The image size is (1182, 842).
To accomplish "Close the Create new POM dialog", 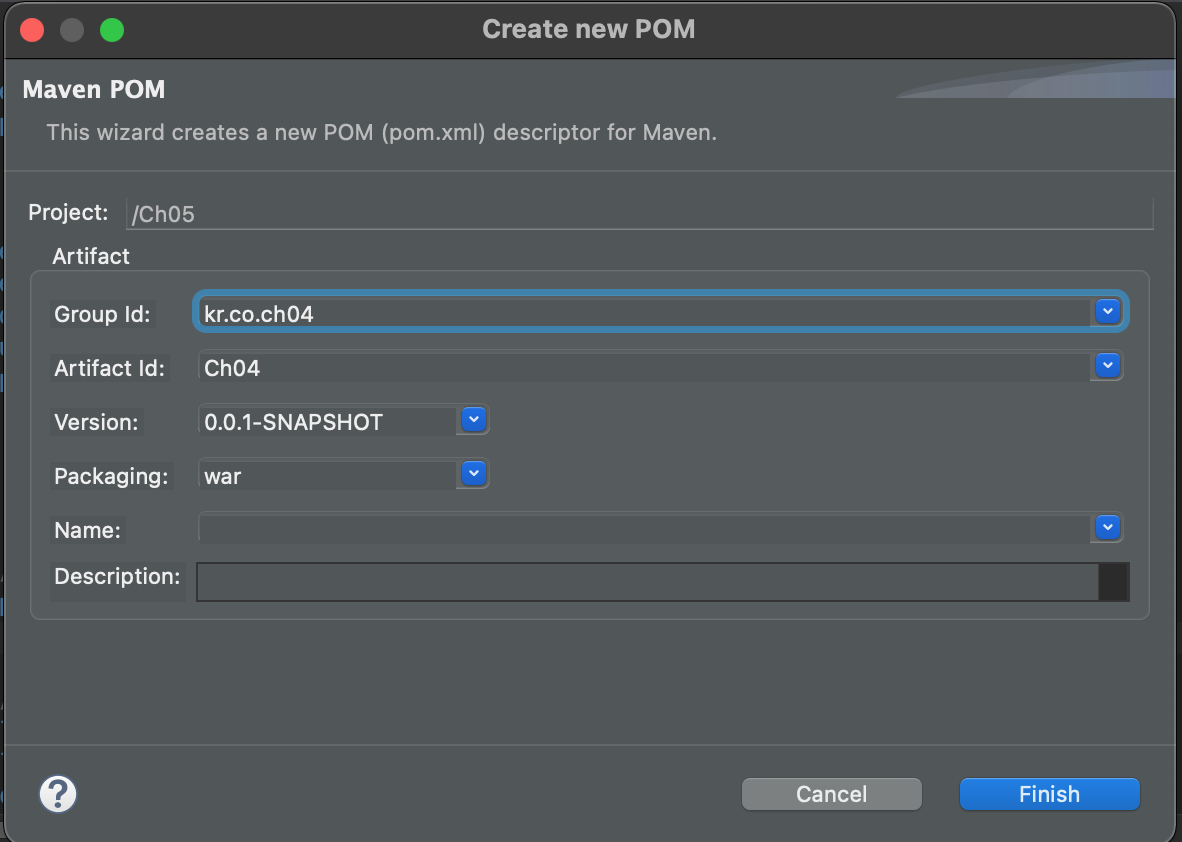I will pyautogui.click(x=32, y=30).
